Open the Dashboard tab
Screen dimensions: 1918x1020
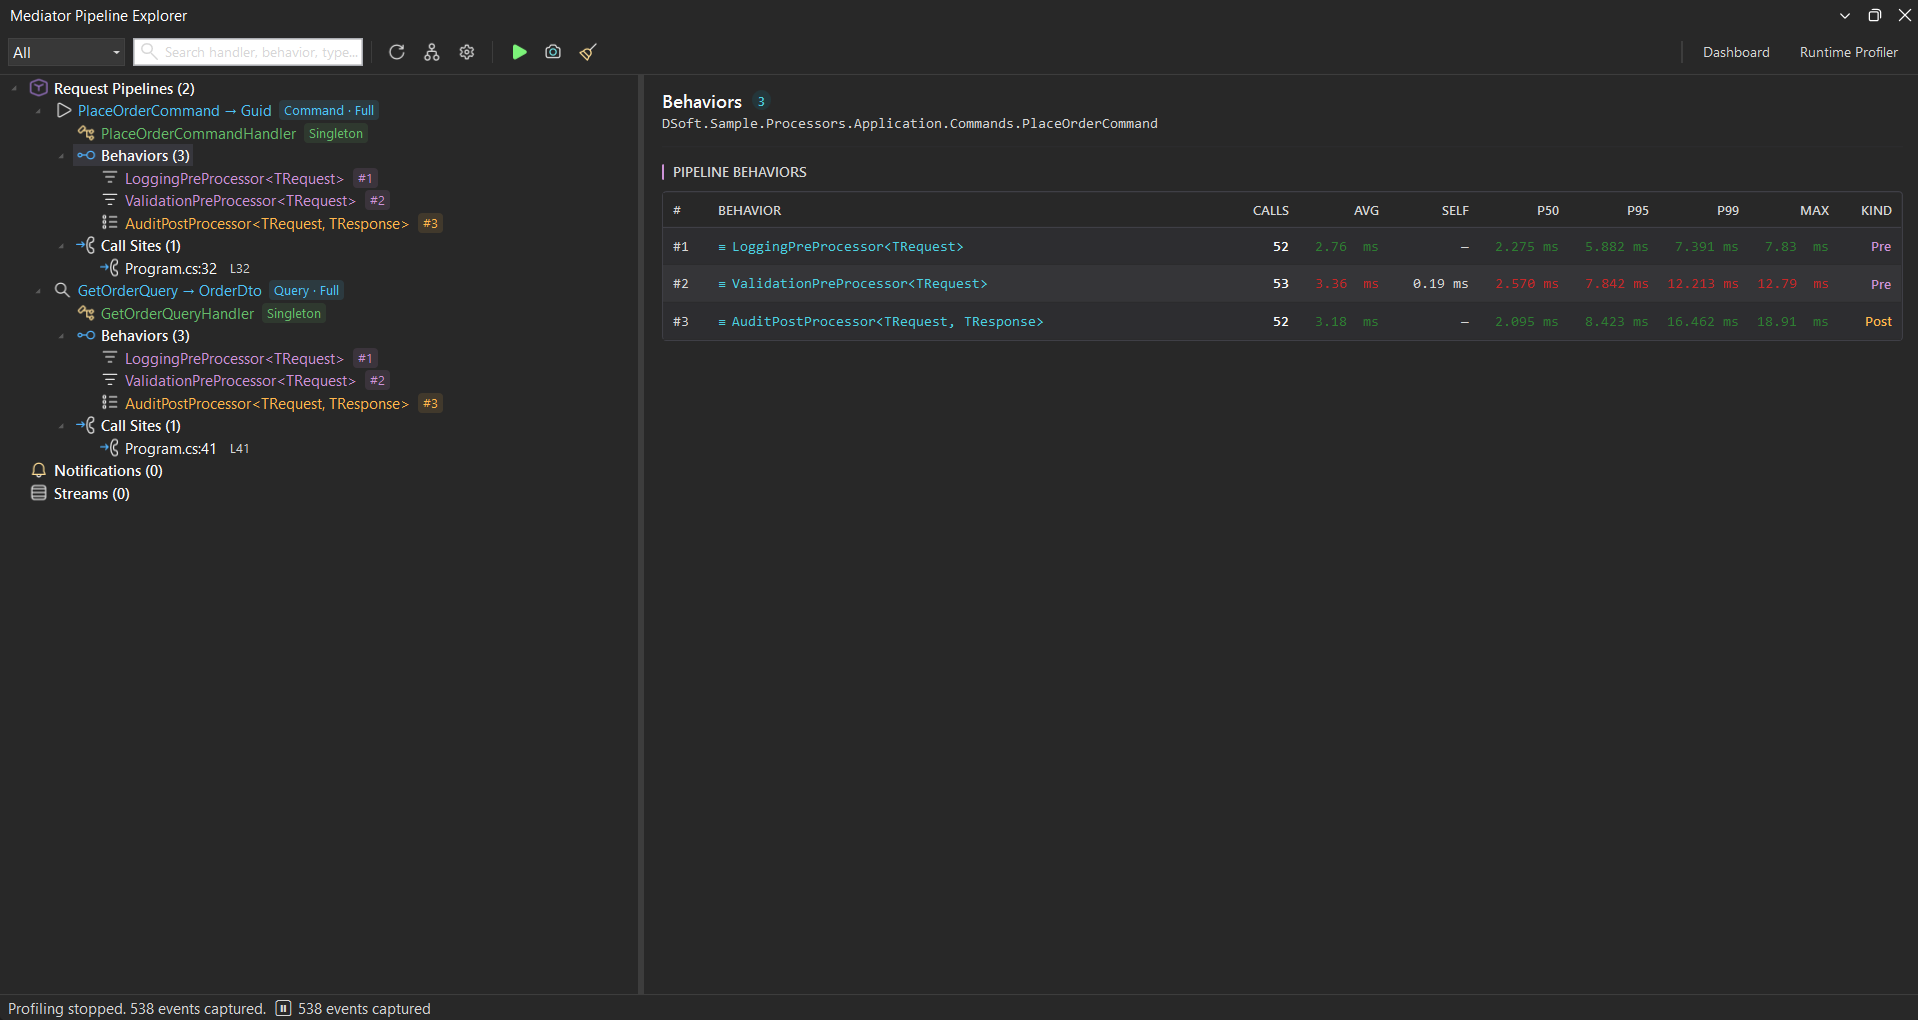(x=1736, y=52)
